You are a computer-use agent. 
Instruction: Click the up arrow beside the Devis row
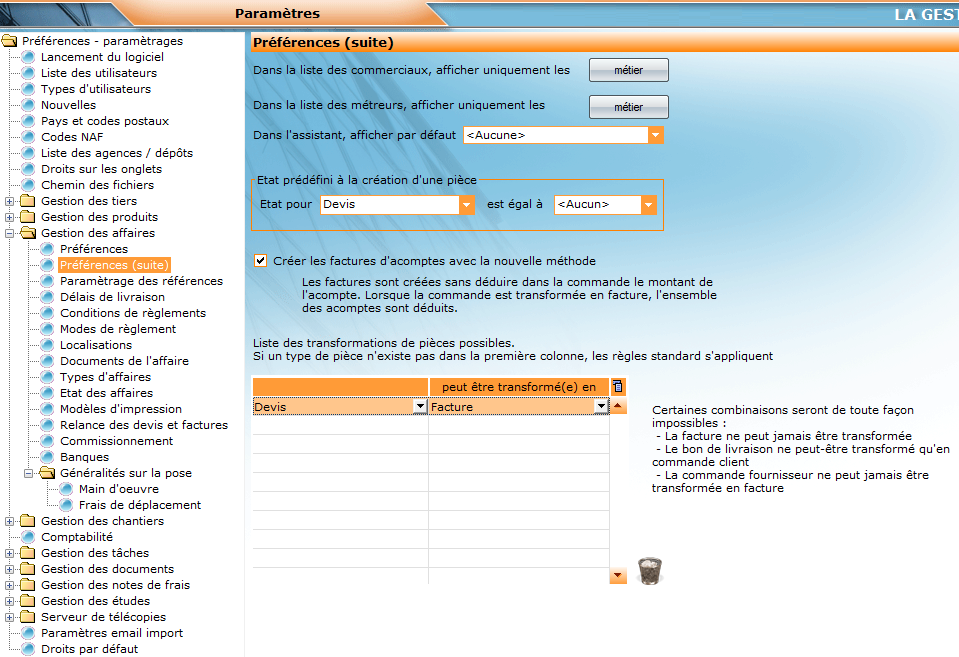pos(618,406)
